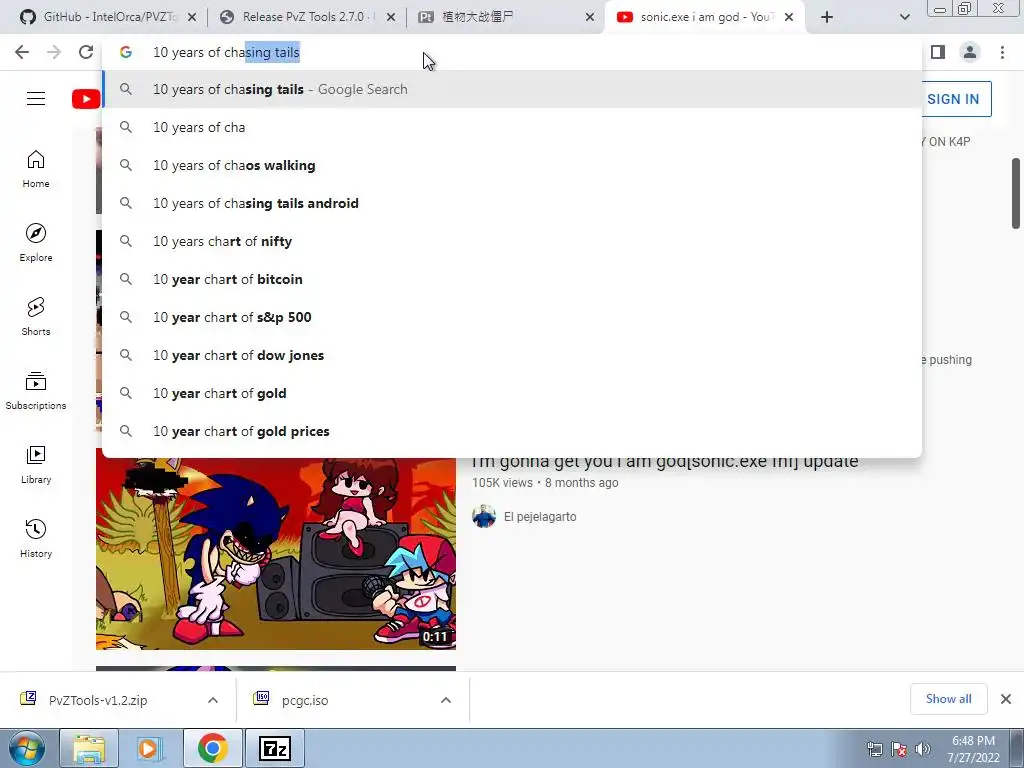The height and width of the screenshot is (768, 1024).
Task: Open YouTube Library in sidebar
Action: coord(36,464)
